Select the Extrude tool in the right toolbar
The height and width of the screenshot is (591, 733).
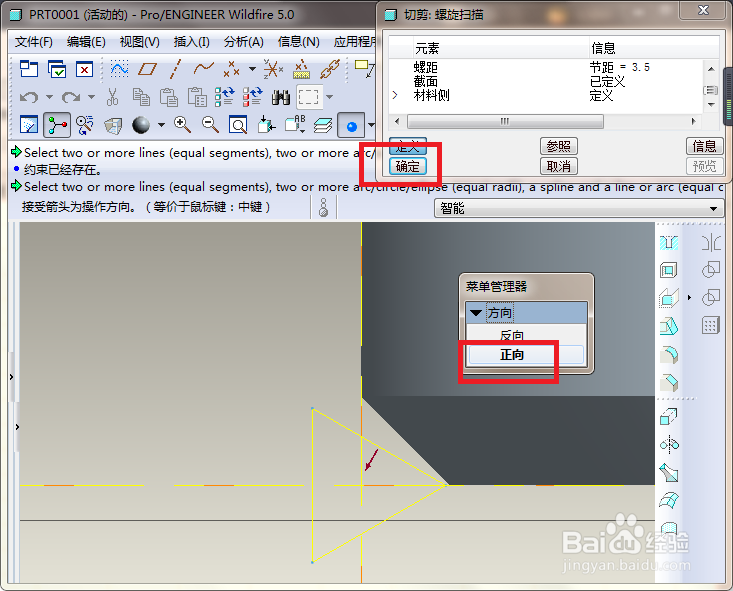click(x=669, y=416)
